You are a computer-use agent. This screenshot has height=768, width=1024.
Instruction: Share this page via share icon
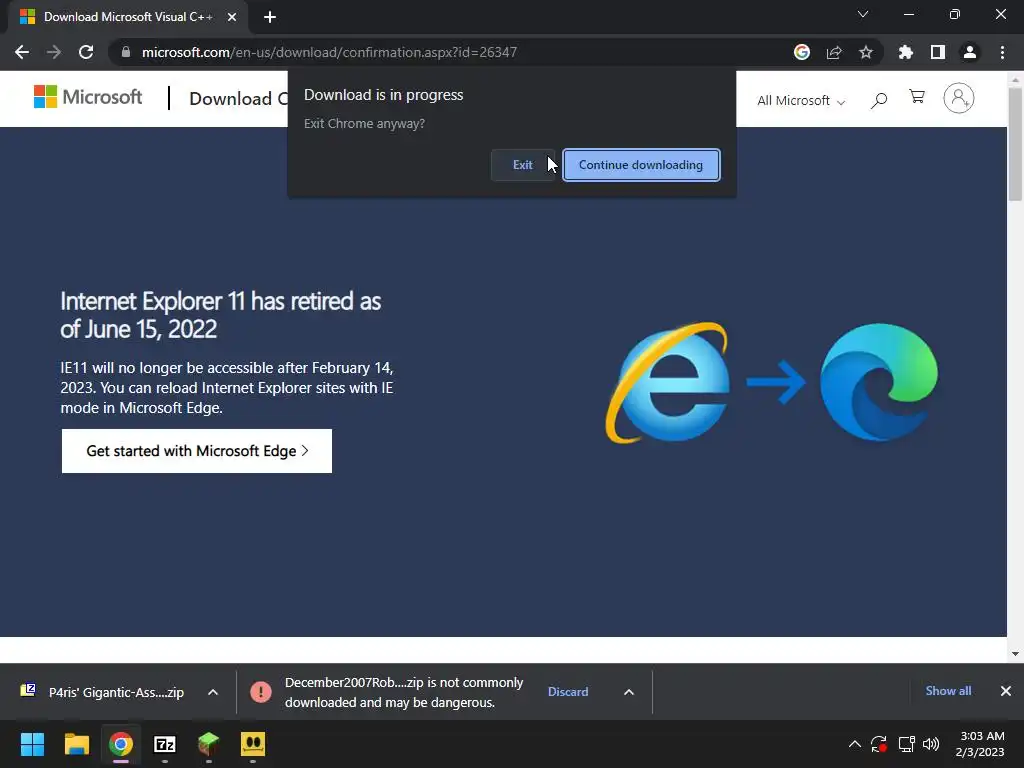pos(834,52)
